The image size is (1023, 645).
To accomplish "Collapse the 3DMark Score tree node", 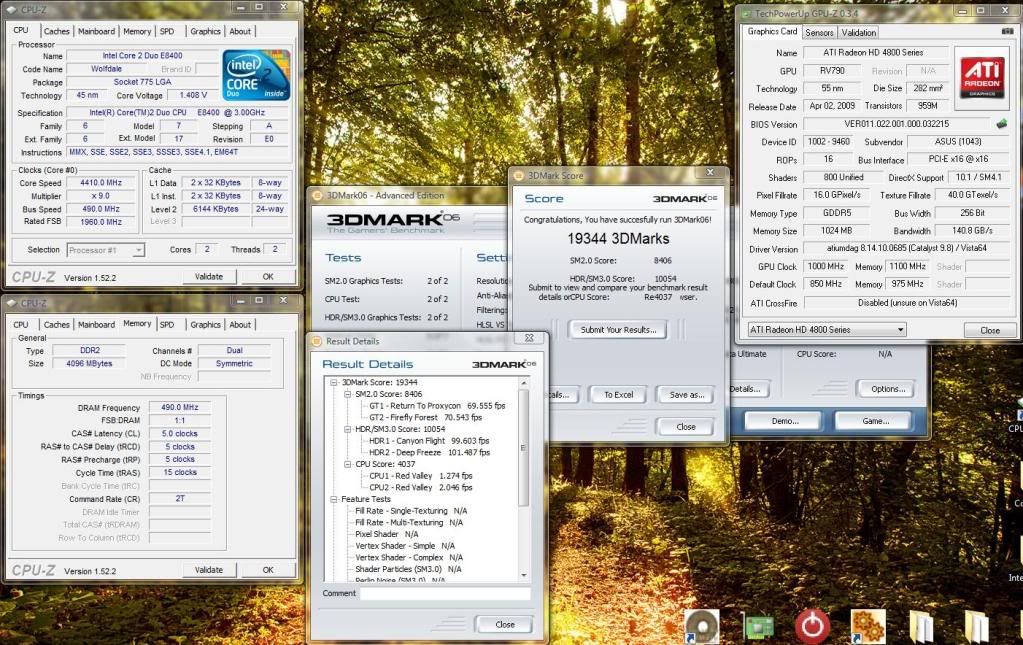I will pos(335,382).
